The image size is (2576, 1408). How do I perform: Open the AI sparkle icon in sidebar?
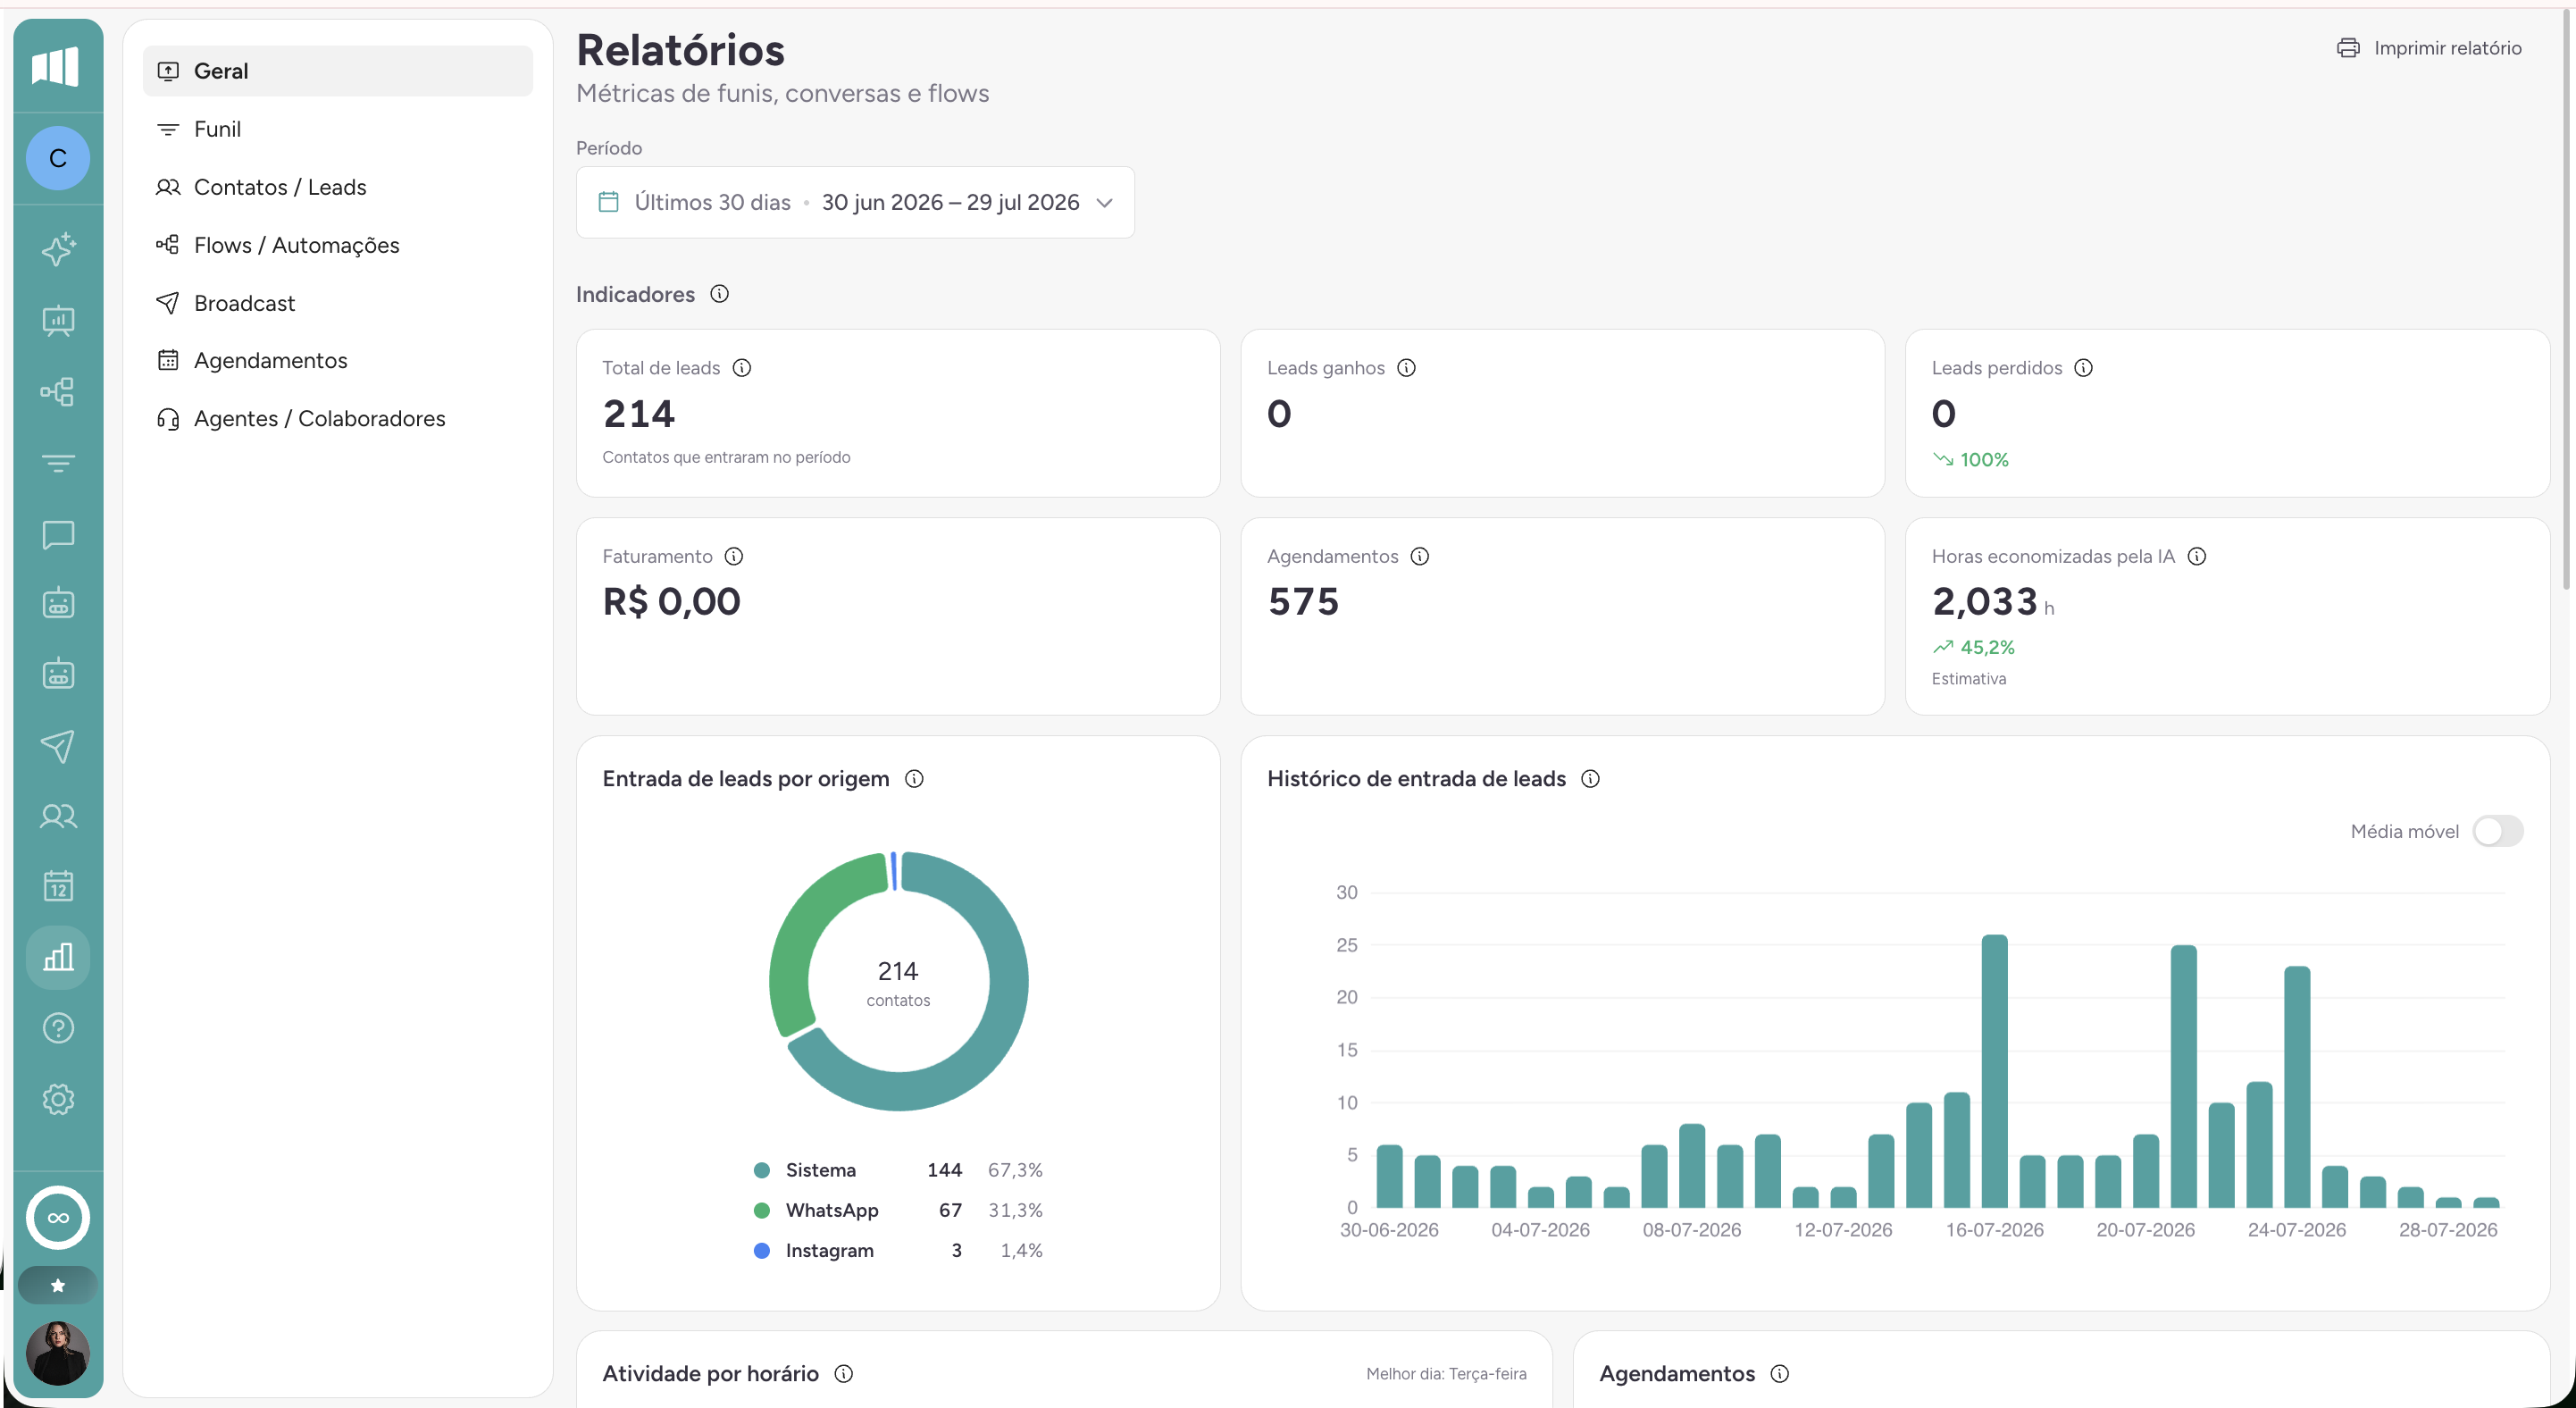tap(58, 249)
